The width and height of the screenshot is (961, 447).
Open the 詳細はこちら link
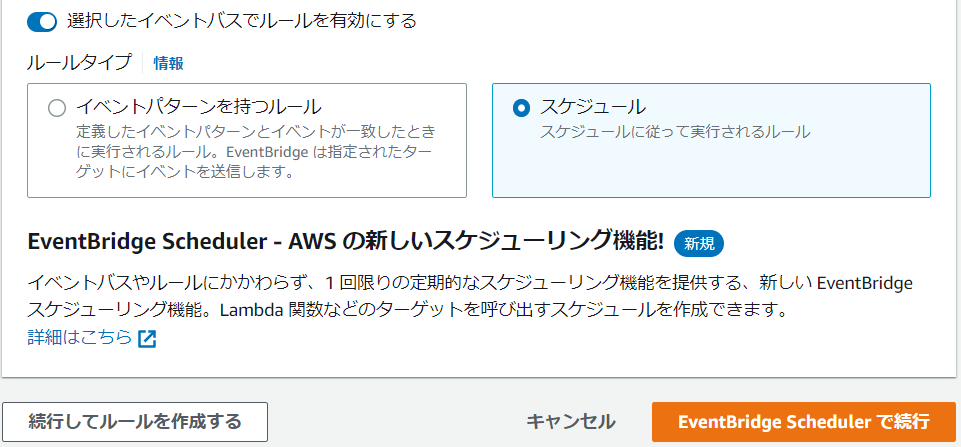pos(80,337)
